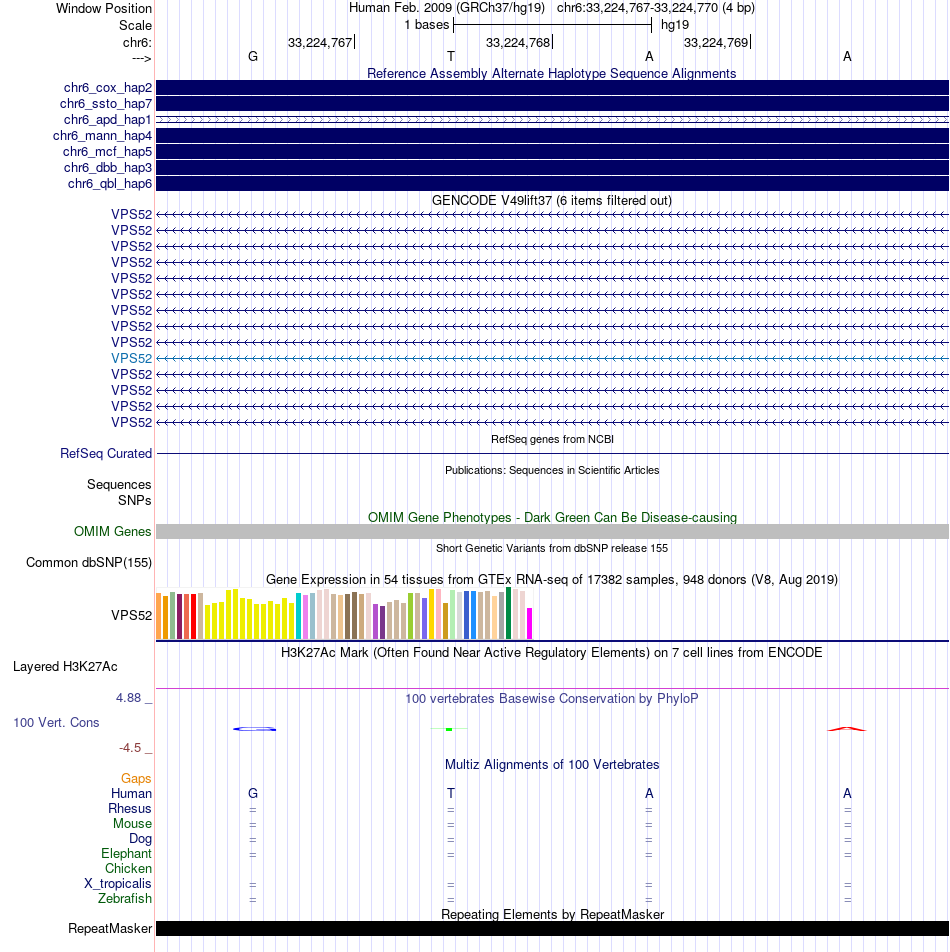Open '100 vertebrates Basewise Conservation by PhyloP' title
This screenshot has width=950, height=952.
tap(551, 699)
